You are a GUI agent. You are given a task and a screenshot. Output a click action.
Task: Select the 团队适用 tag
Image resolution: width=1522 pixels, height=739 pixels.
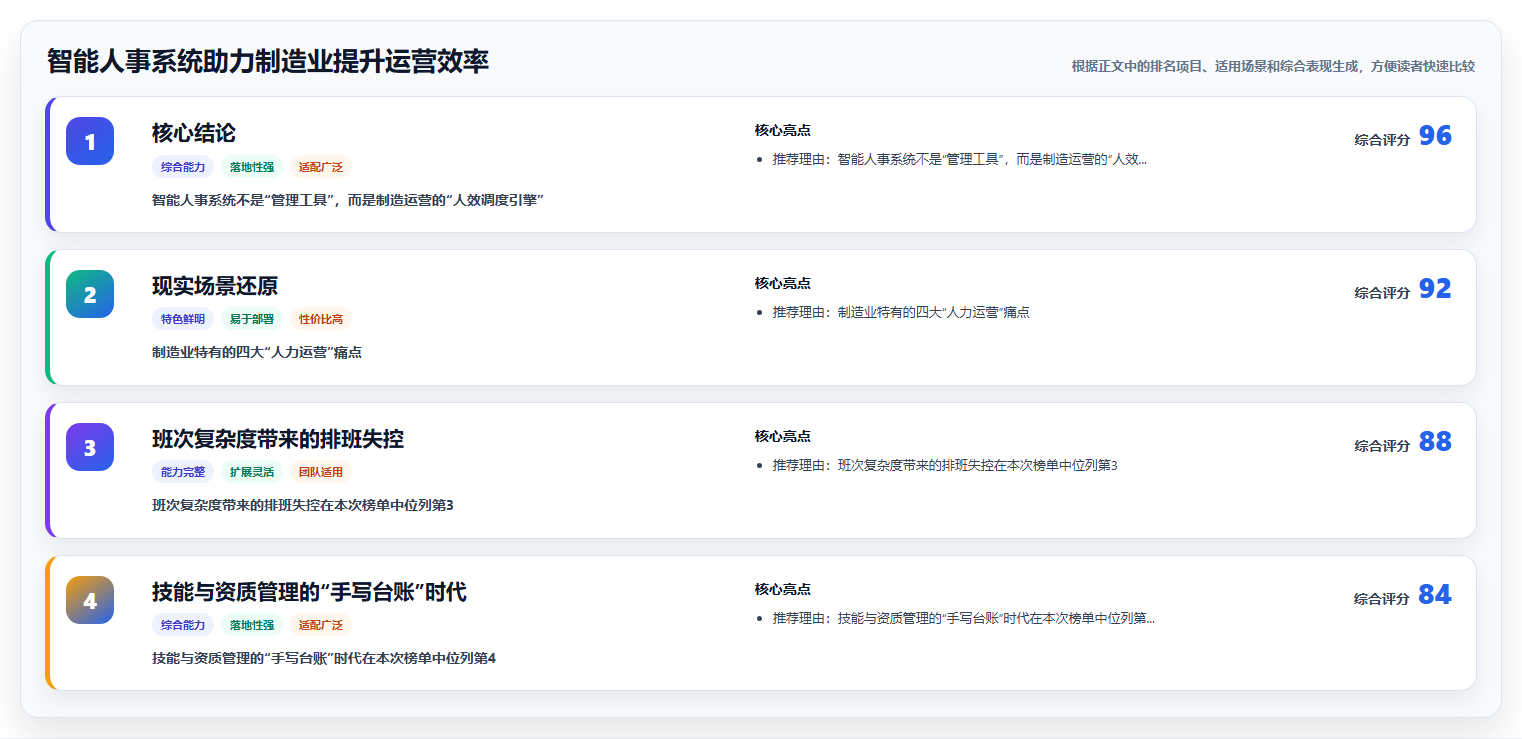321,473
